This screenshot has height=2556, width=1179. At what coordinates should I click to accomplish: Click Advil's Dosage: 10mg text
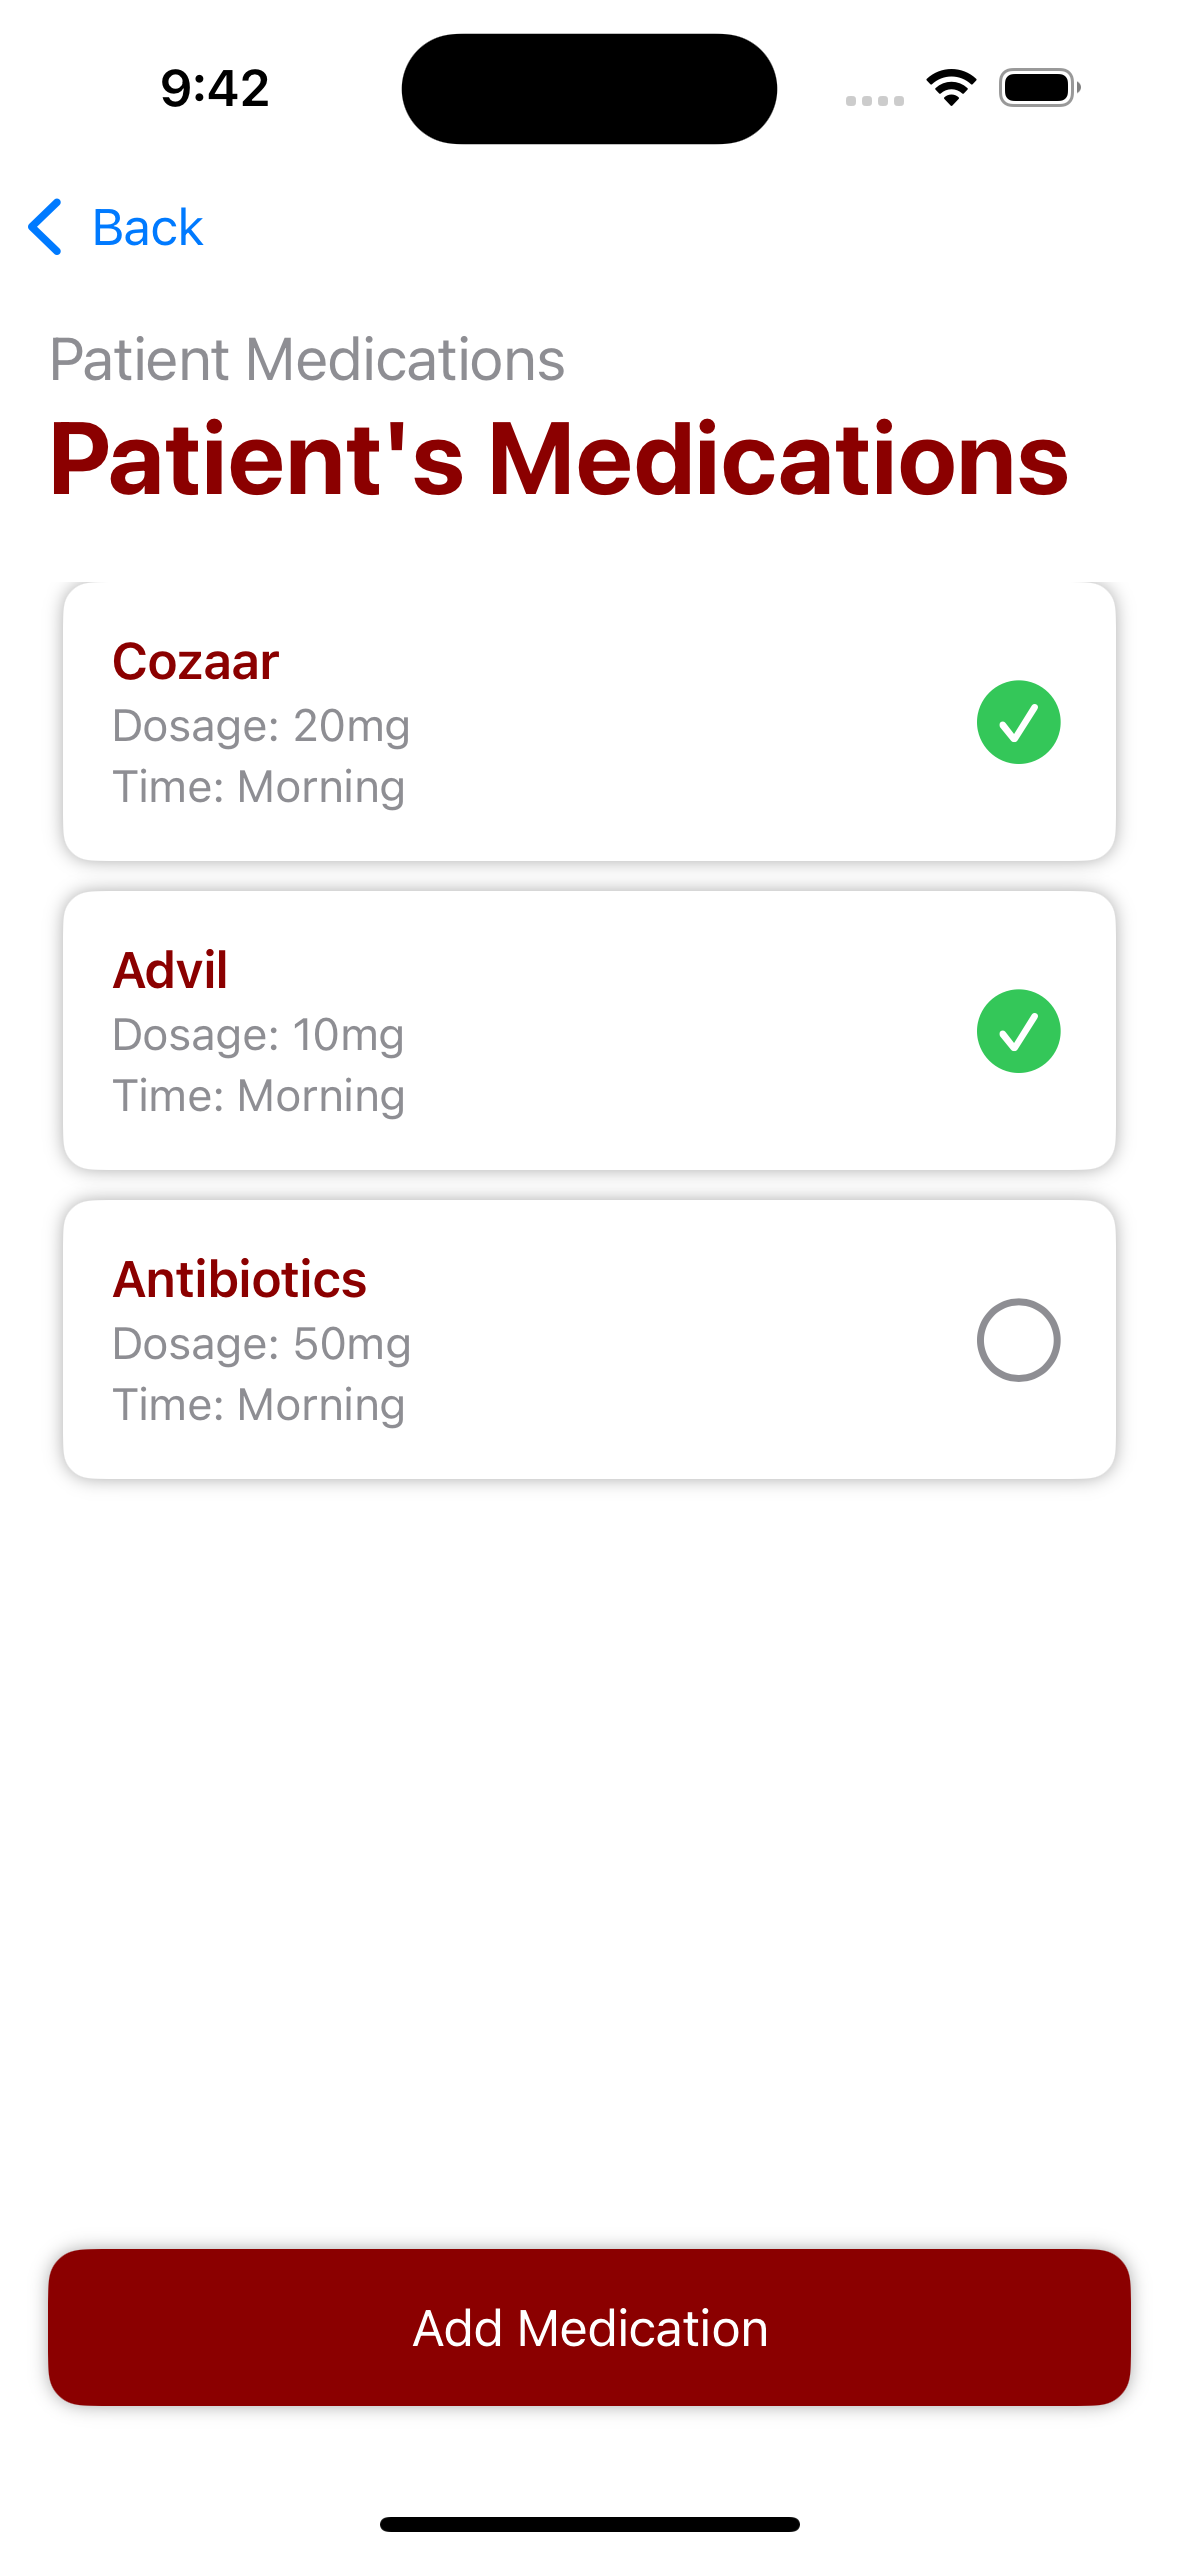[x=258, y=1035]
